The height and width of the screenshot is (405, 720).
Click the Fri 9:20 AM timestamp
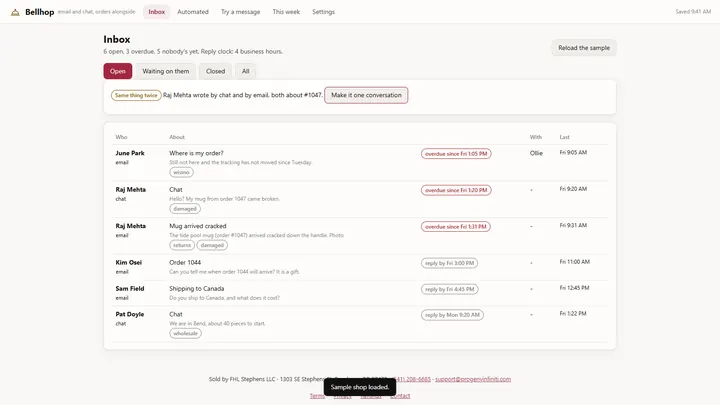point(573,189)
